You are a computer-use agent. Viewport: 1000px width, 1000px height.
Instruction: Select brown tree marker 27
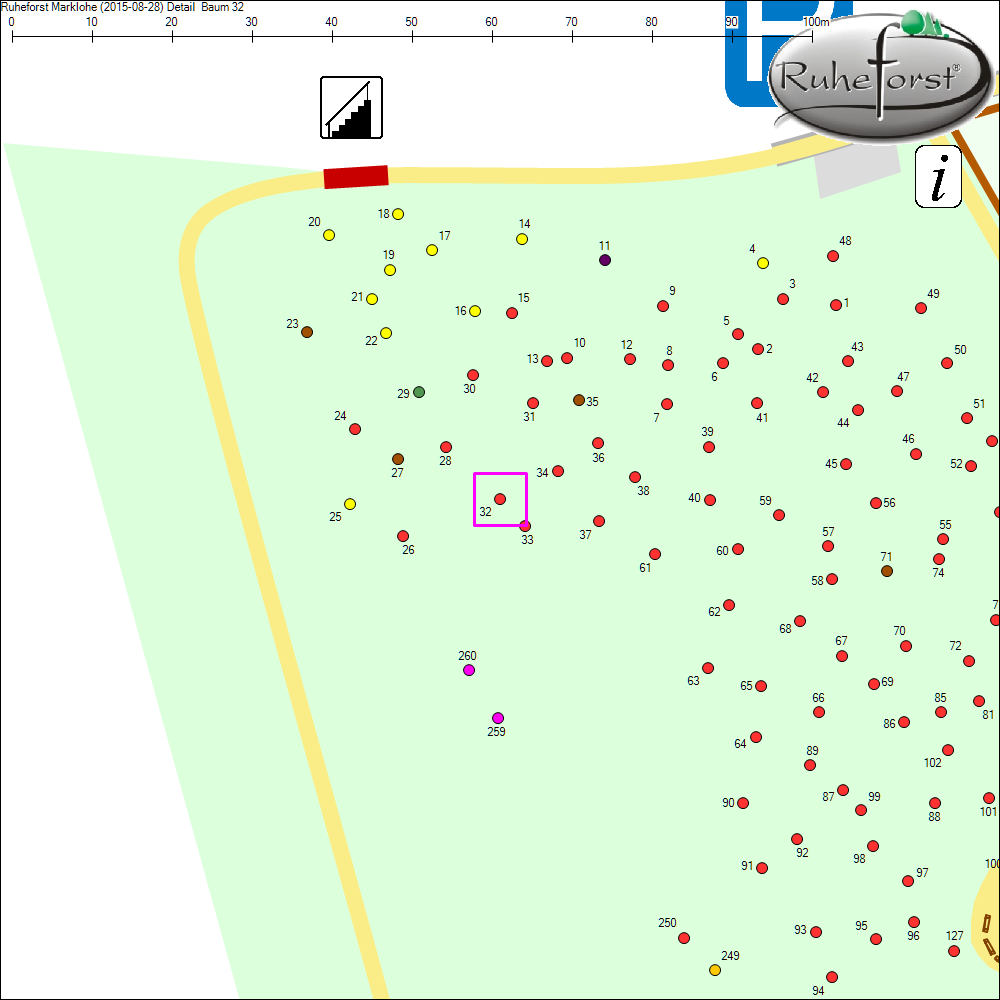click(x=398, y=459)
